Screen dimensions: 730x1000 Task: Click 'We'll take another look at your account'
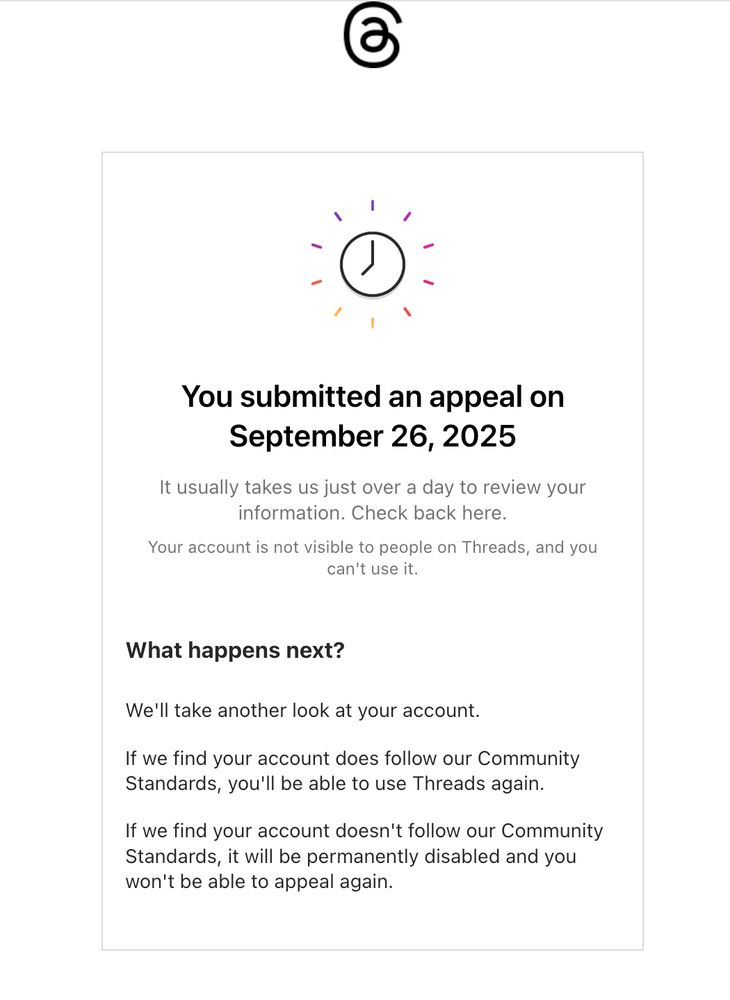point(302,710)
